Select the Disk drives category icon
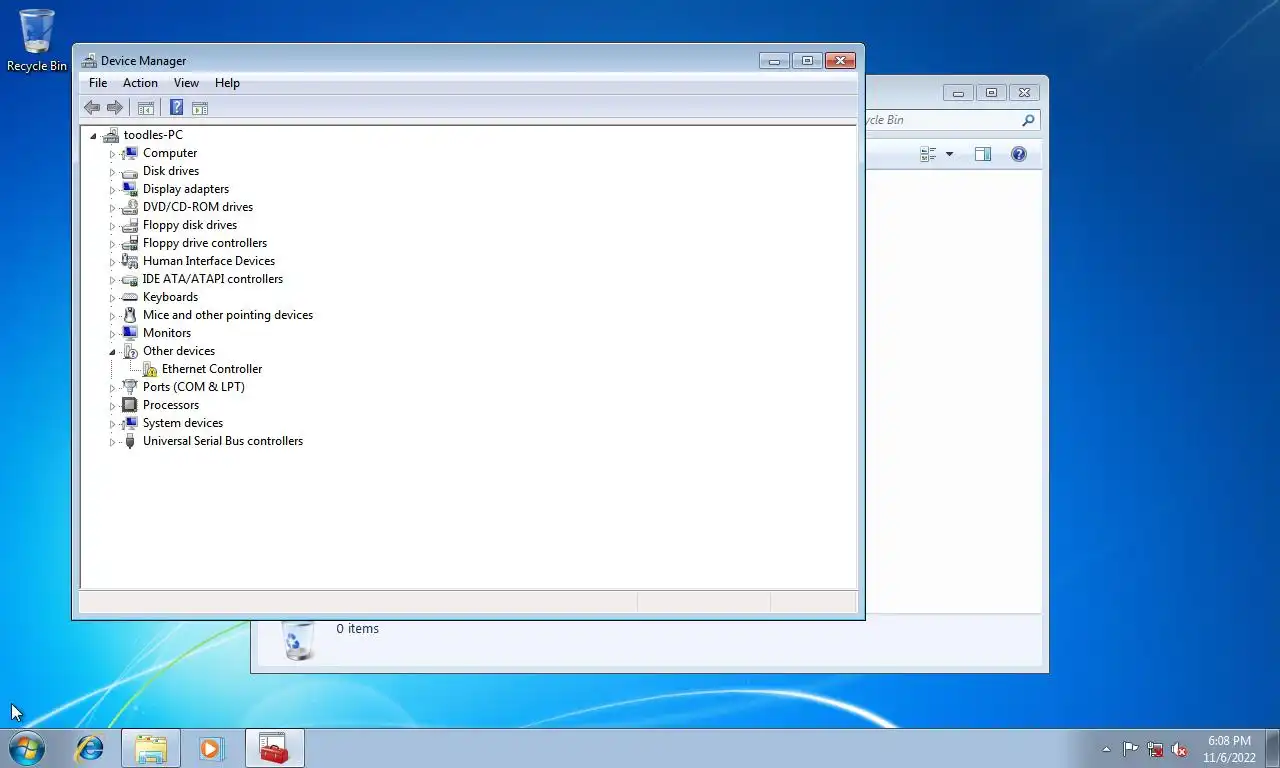The image size is (1280, 768). click(130, 171)
